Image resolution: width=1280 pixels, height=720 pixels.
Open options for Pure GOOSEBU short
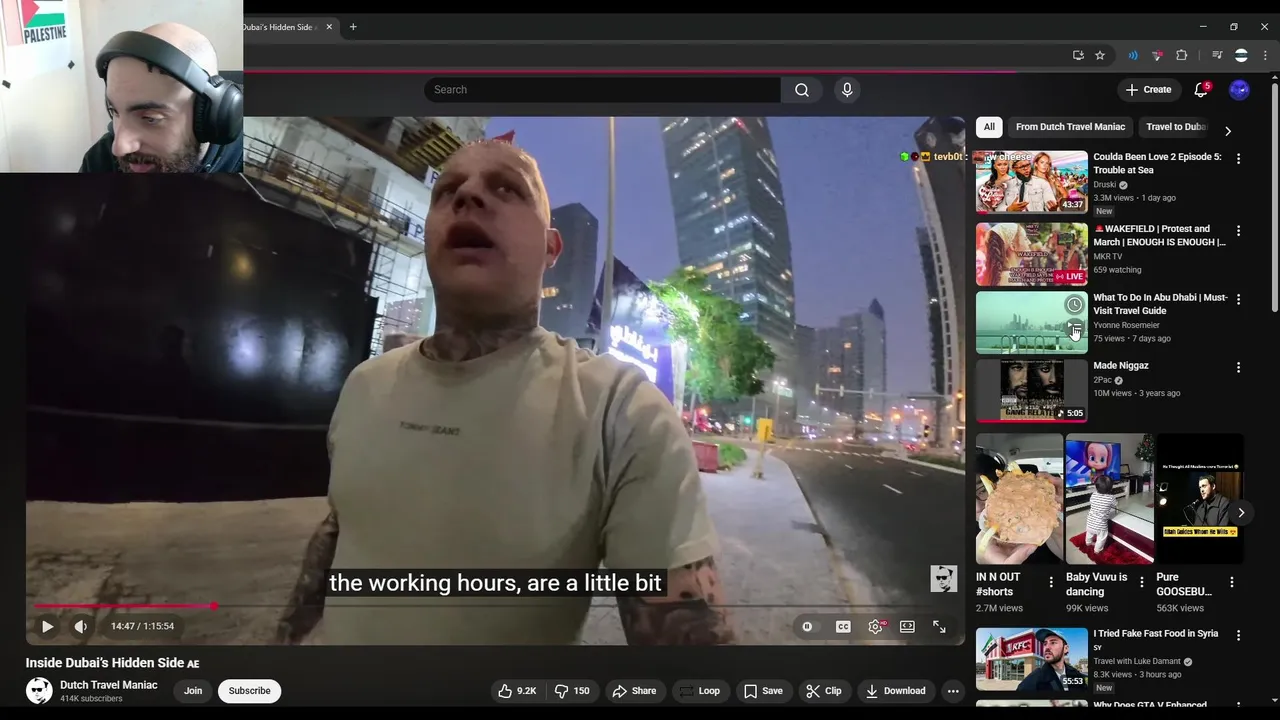[1231, 582]
